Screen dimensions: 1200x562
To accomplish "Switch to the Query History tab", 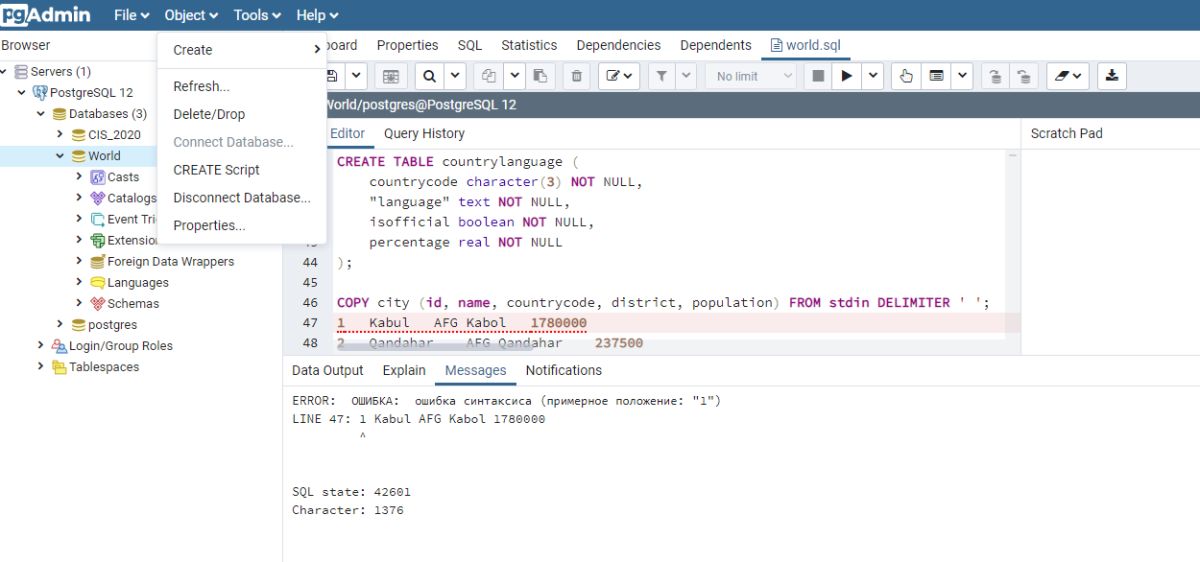I will [424, 133].
